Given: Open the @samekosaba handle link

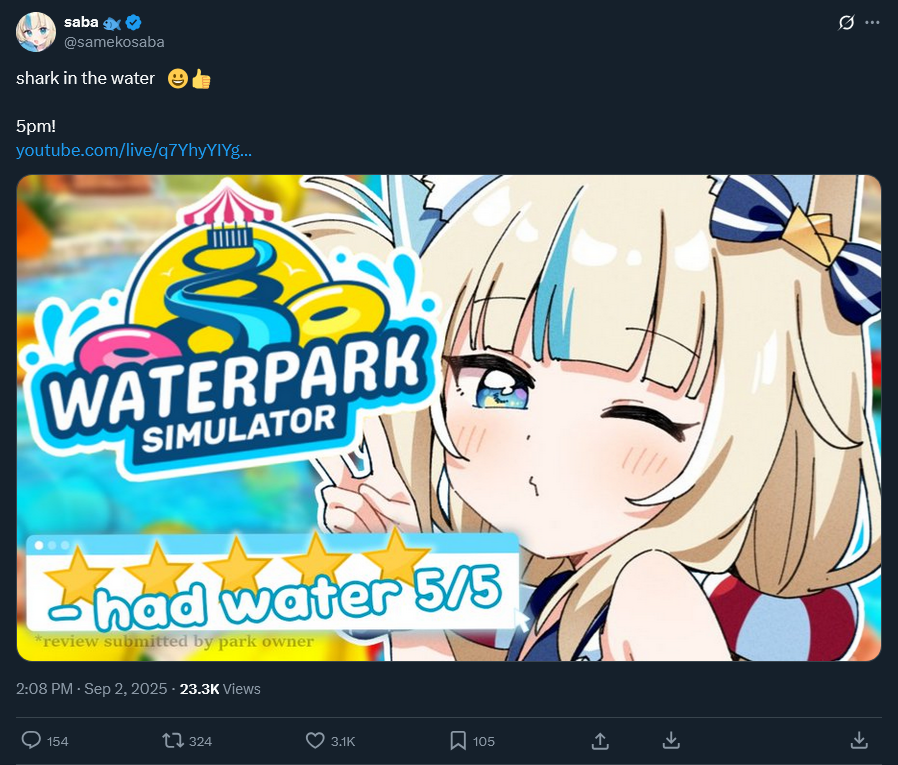Looking at the screenshot, I should 114,42.
